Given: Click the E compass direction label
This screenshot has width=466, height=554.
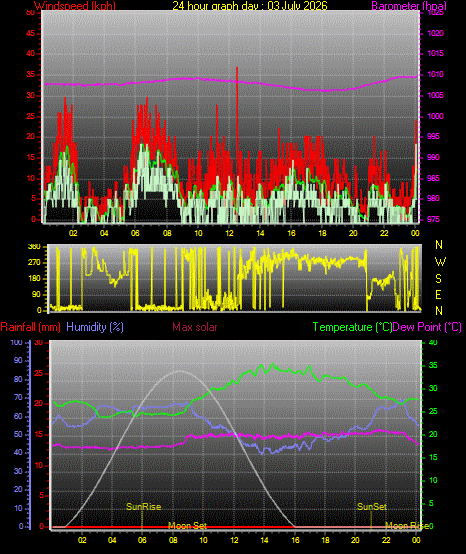Looking at the screenshot, I should point(438,295).
